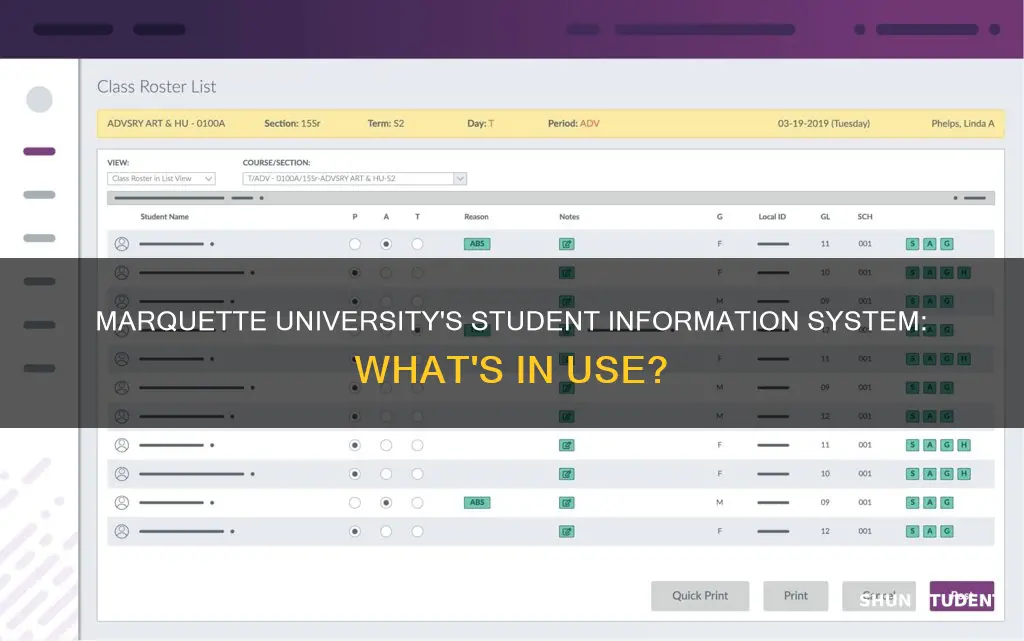Click the Quick Print button
Image resolution: width=1024 pixels, height=641 pixels.
(x=700, y=596)
